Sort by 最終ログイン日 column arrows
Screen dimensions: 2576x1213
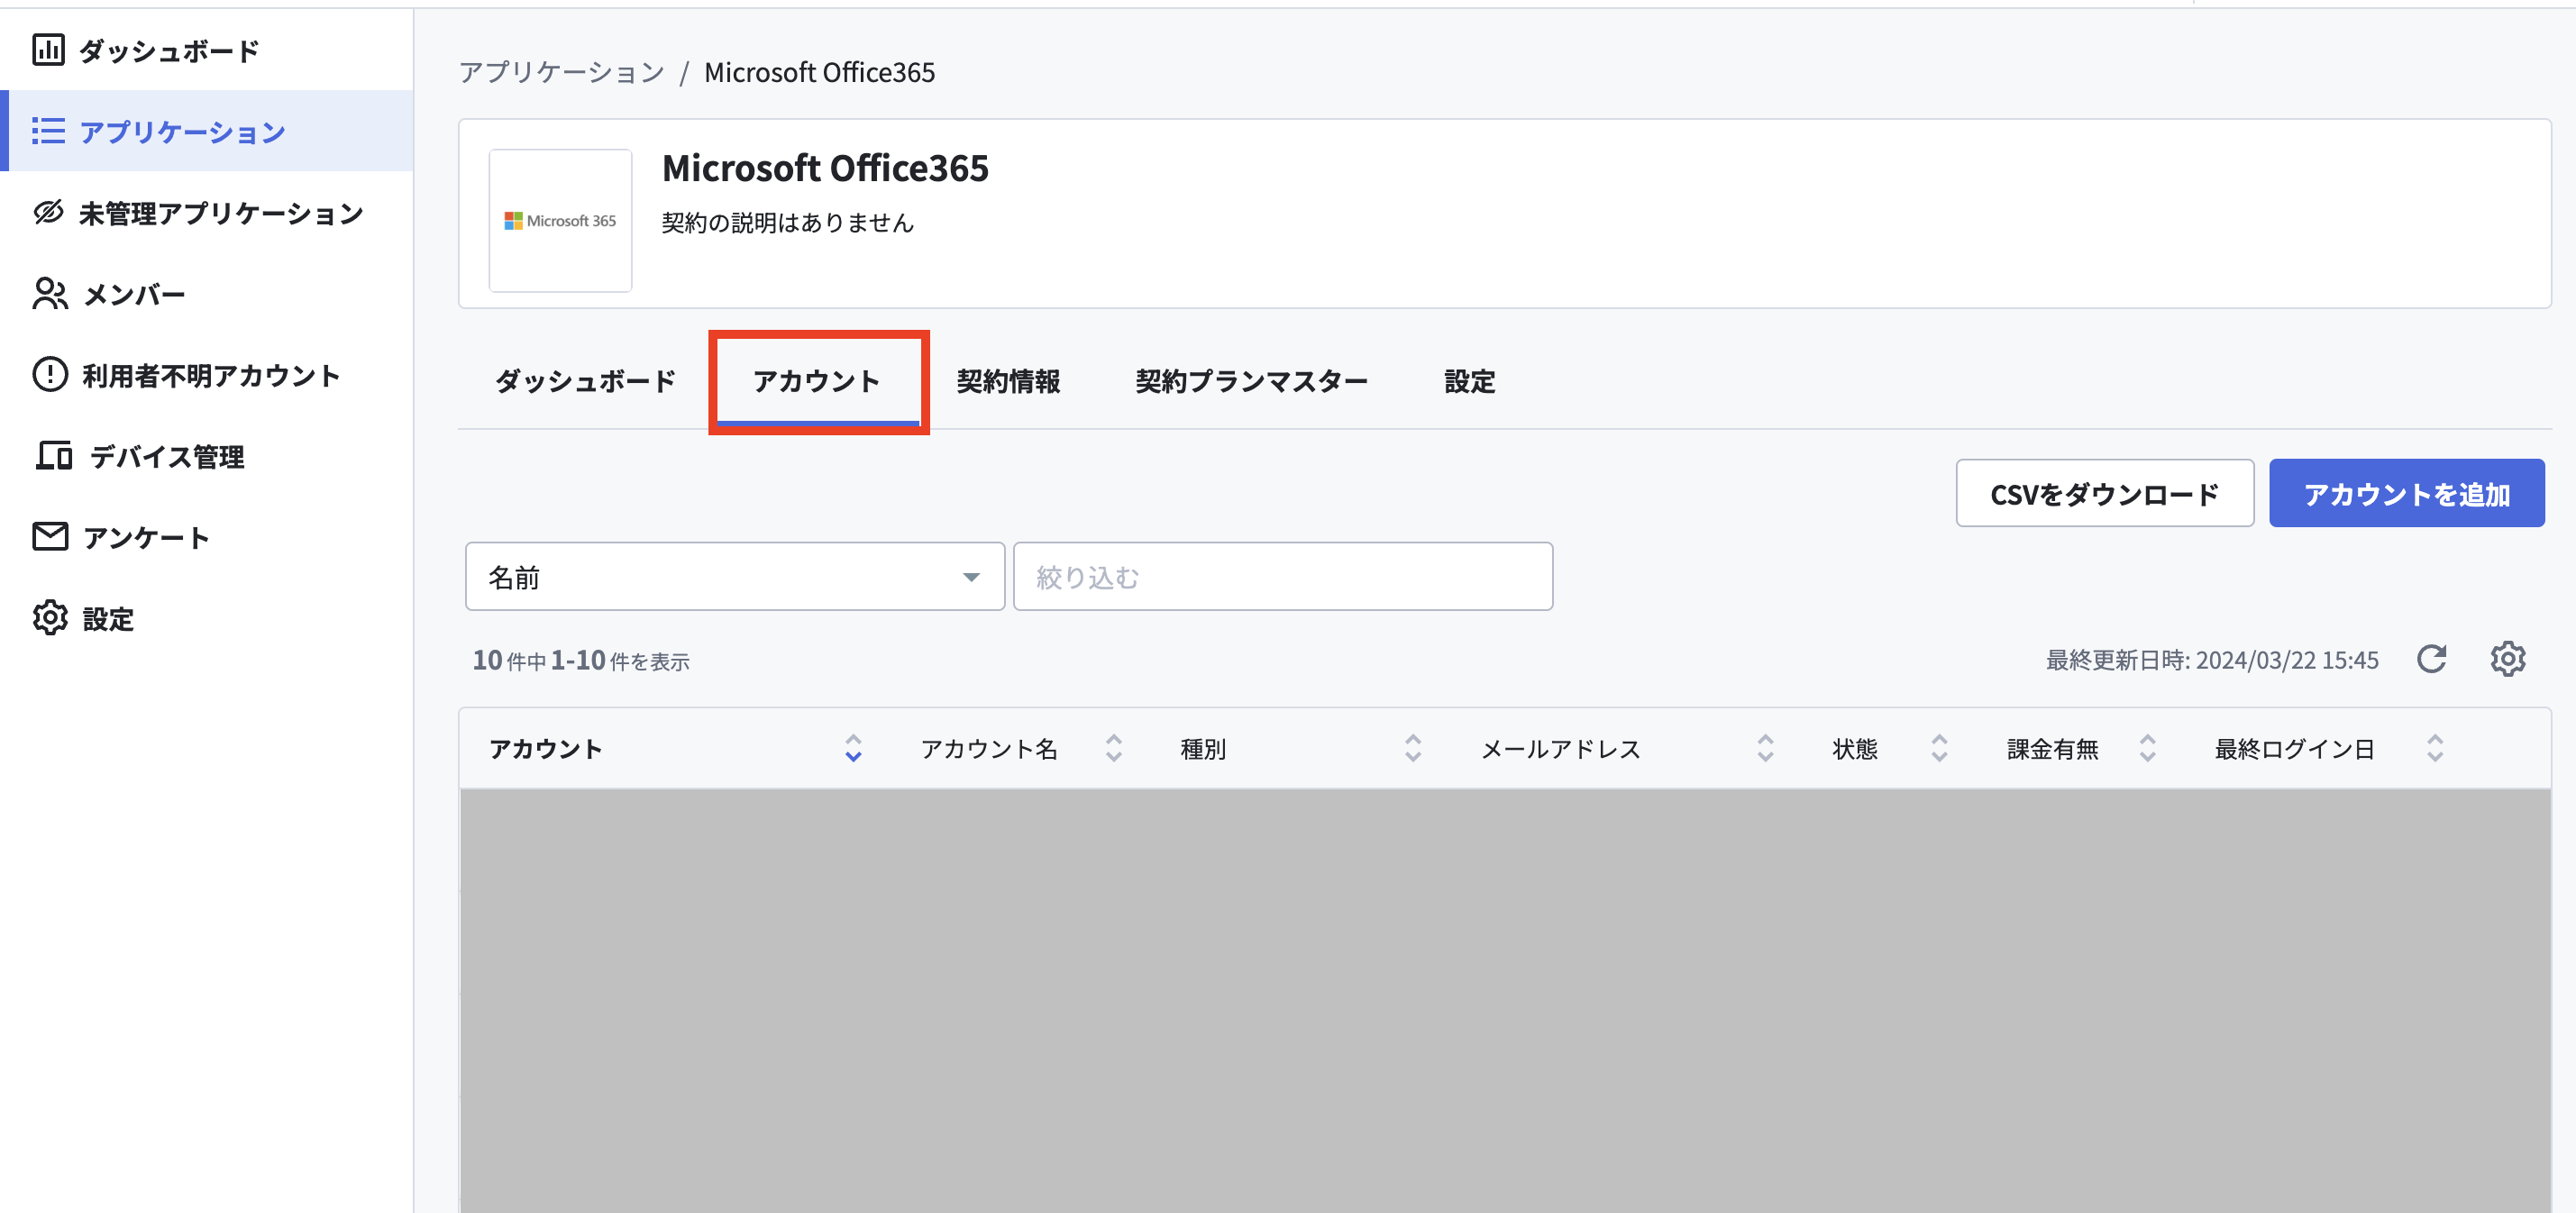coord(2436,748)
